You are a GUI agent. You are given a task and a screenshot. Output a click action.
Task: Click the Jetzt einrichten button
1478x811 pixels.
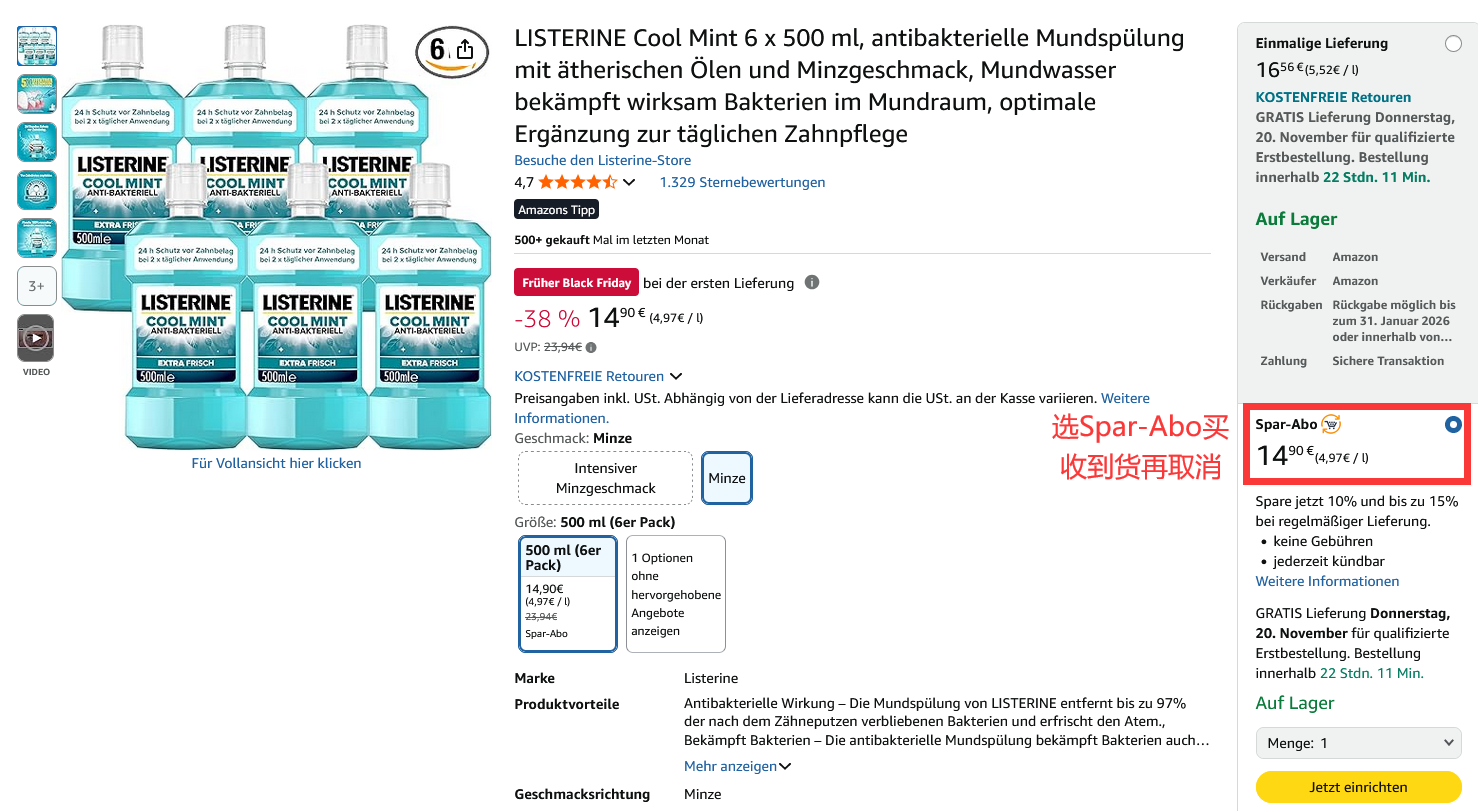[x=1358, y=787]
